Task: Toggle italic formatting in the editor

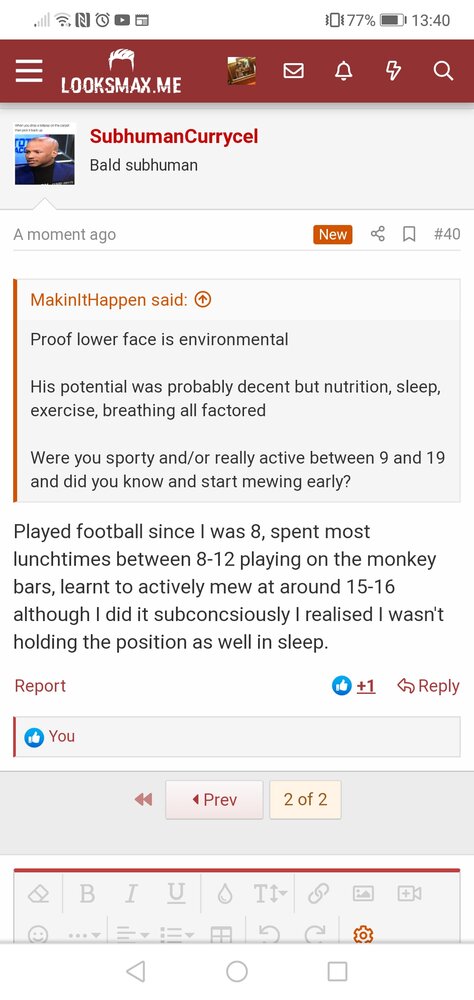Action: tap(131, 894)
